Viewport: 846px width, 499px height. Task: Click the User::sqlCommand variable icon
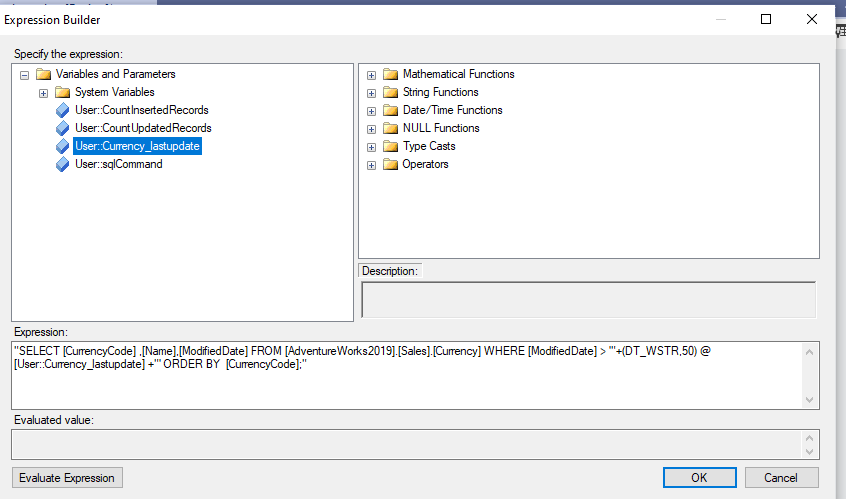(x=63, y=164)
